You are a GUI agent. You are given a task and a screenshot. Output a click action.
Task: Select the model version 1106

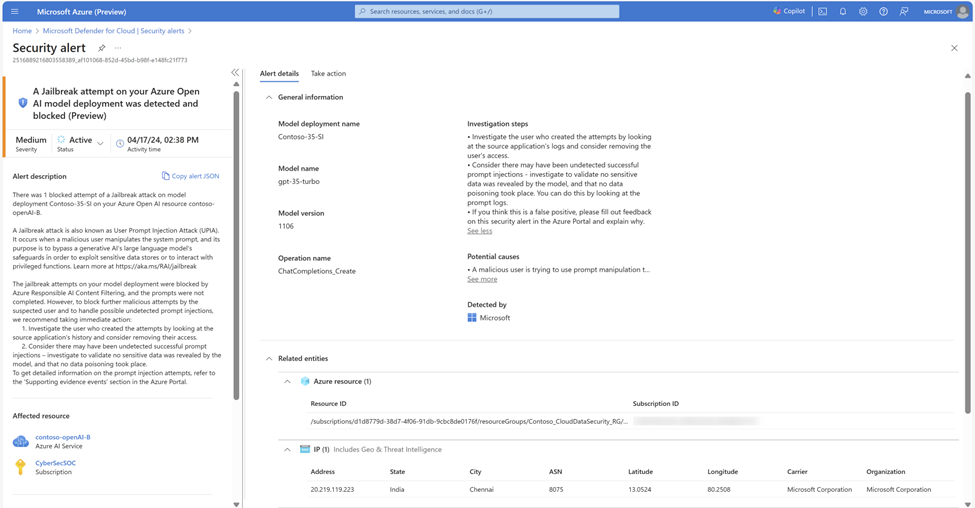[286, 226]
